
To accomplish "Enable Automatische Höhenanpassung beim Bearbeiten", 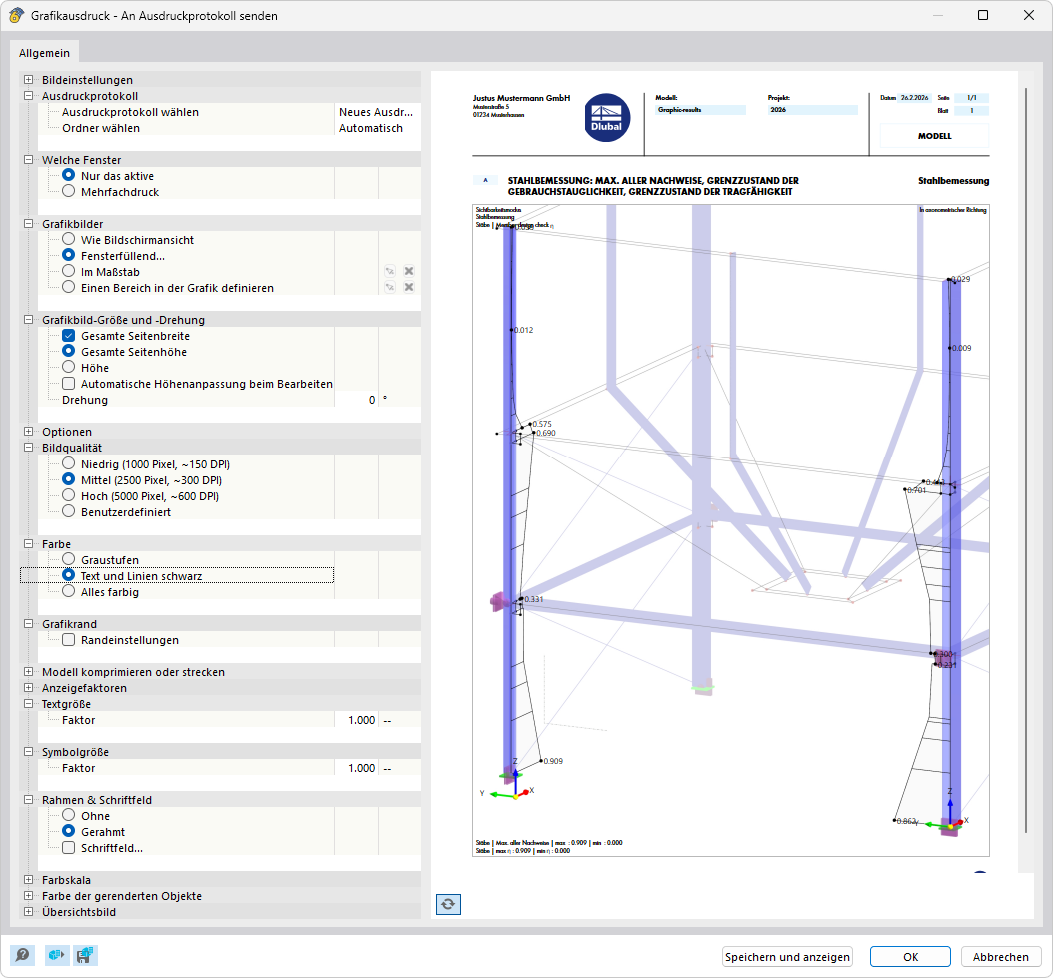I will pyautogui.click(x=68, y=384).
